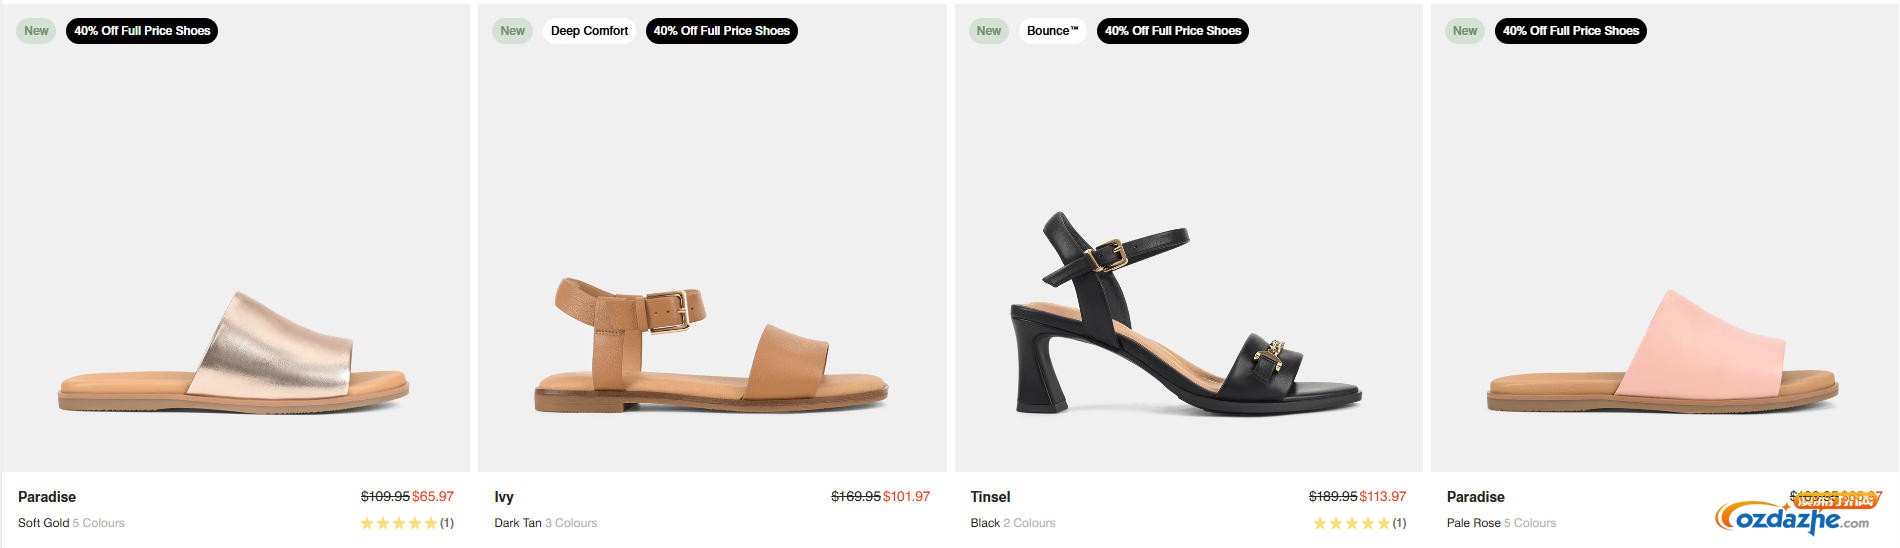The height and width of the screenshot is (548, 1900).
Task: Open the first Paradise product title
Action: pyautogui.click(x=47, y=497)
